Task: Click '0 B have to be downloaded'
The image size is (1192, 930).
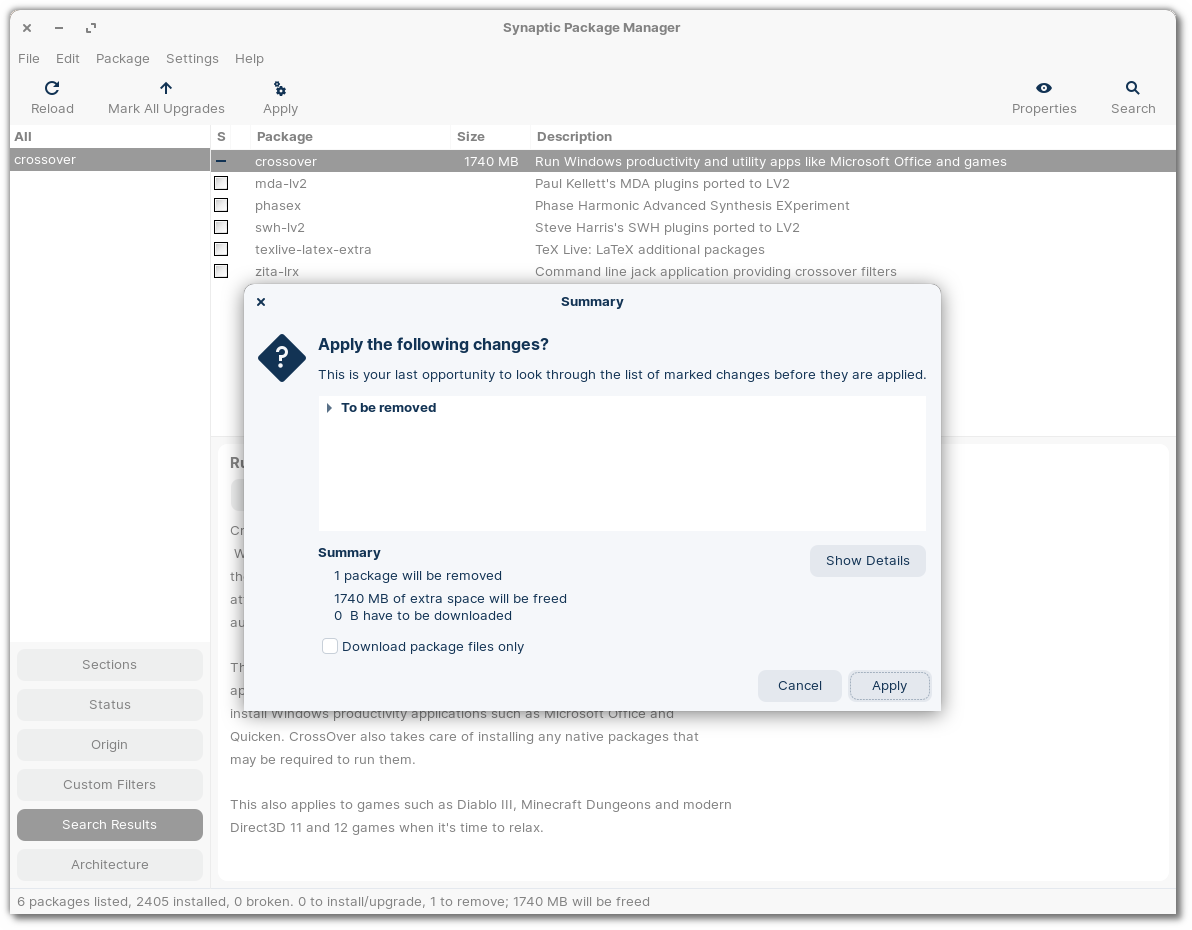Action: pos(423,616)
